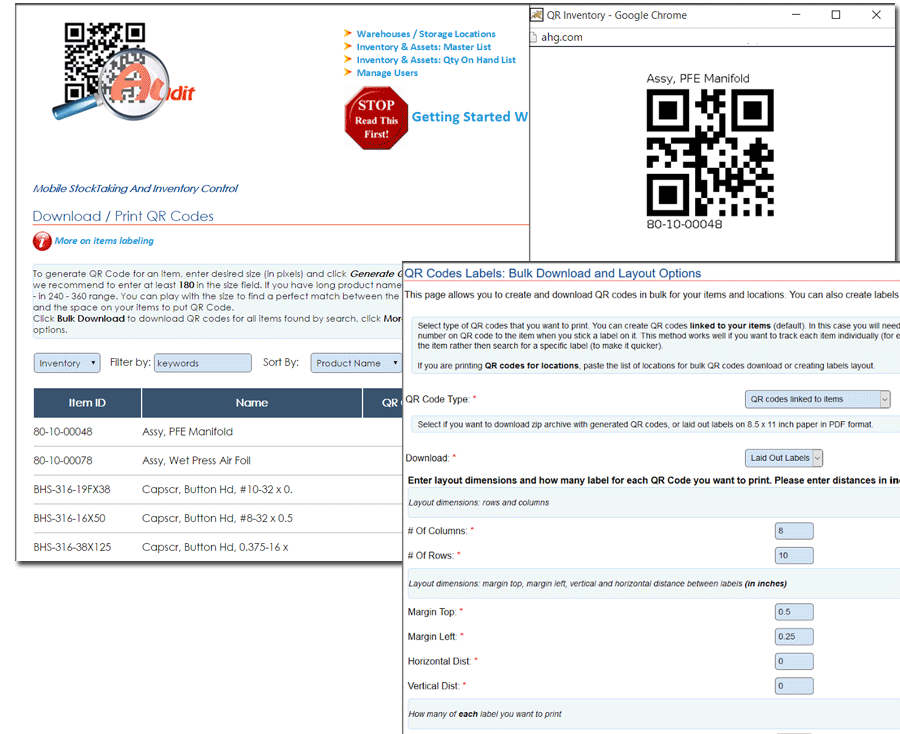900x734 pixels.
Task: Click the QR Codes Labels: Bulk Download heading
Action: (x=553, y=274)
